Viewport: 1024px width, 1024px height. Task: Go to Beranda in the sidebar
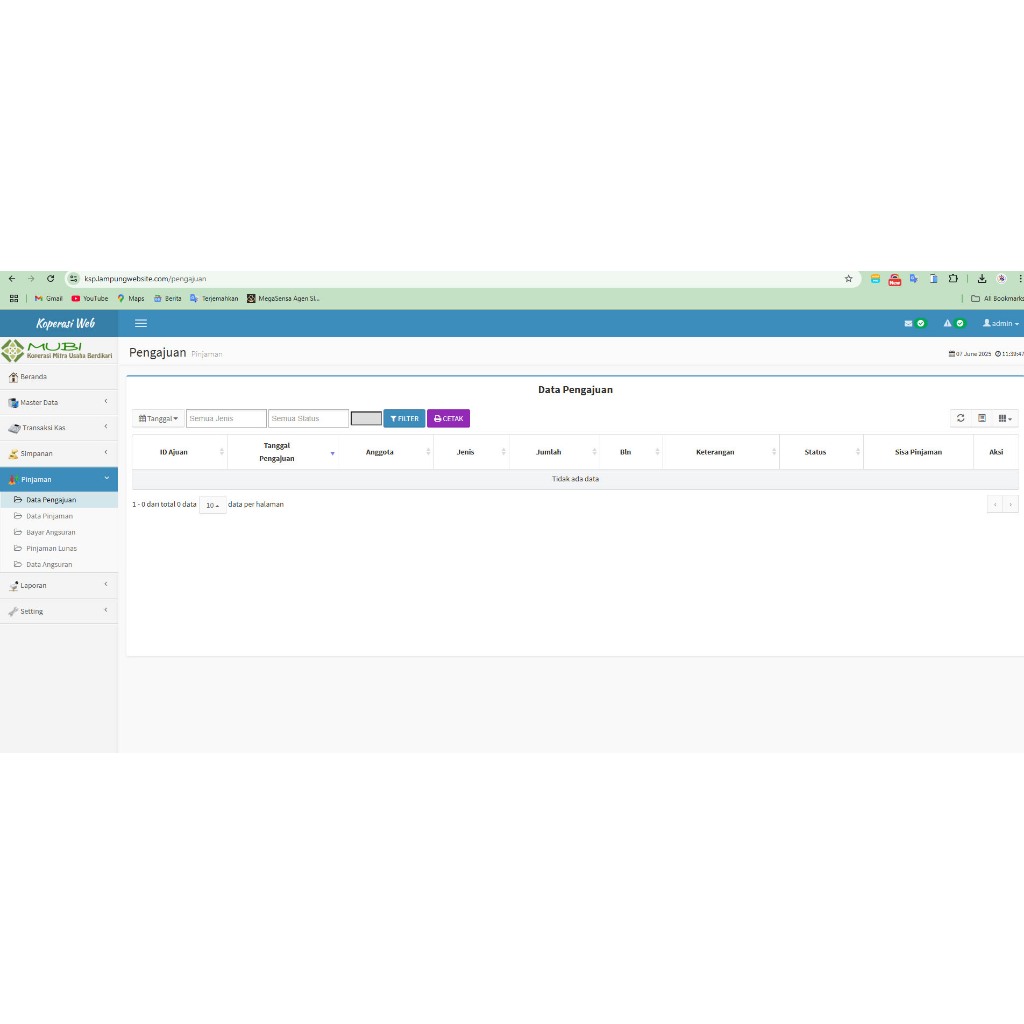[x=33, y=377]
